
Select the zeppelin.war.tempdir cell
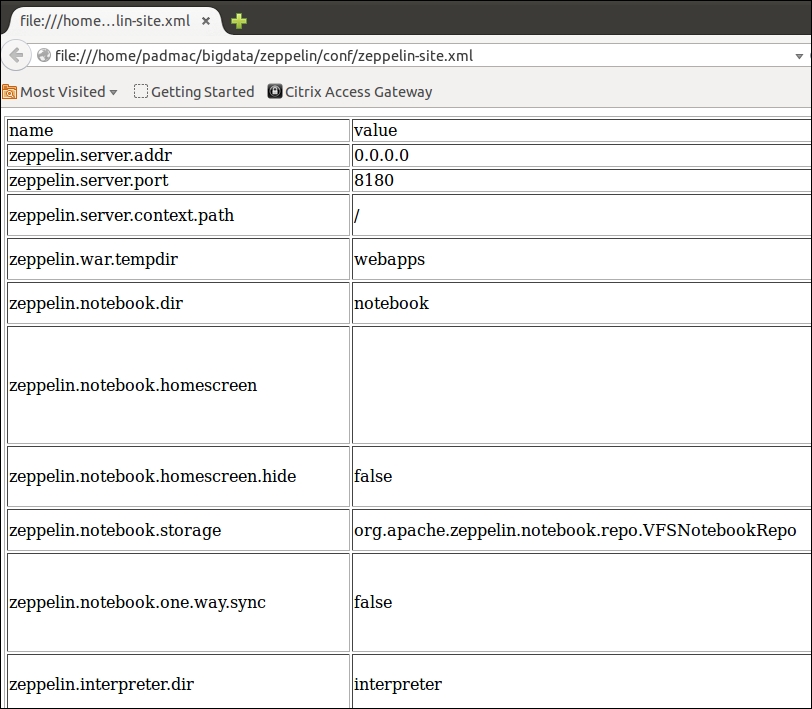click(x=179, y=259)
